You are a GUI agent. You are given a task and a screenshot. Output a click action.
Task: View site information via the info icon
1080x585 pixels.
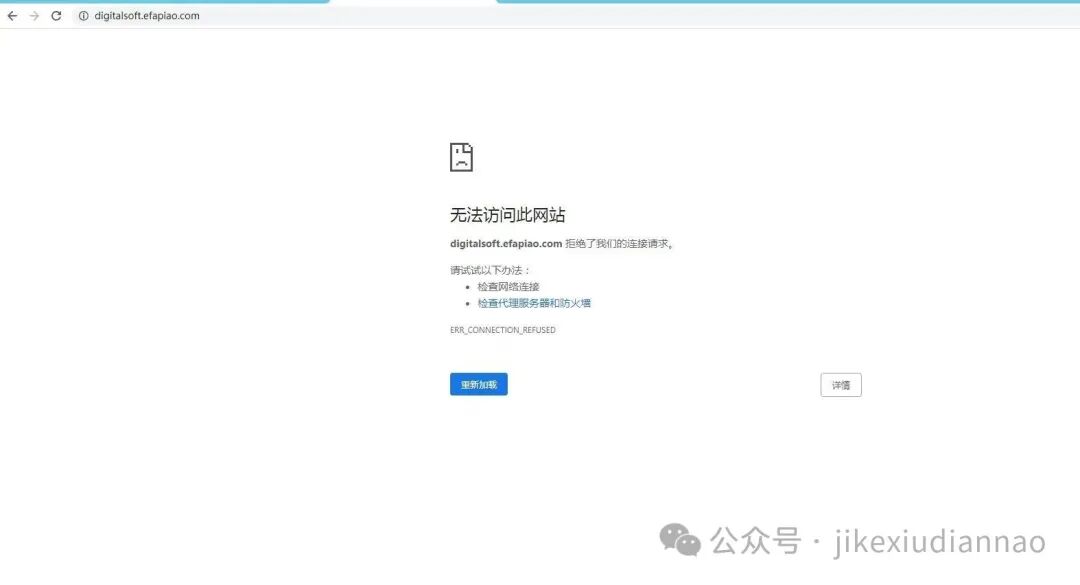point(83,16)
